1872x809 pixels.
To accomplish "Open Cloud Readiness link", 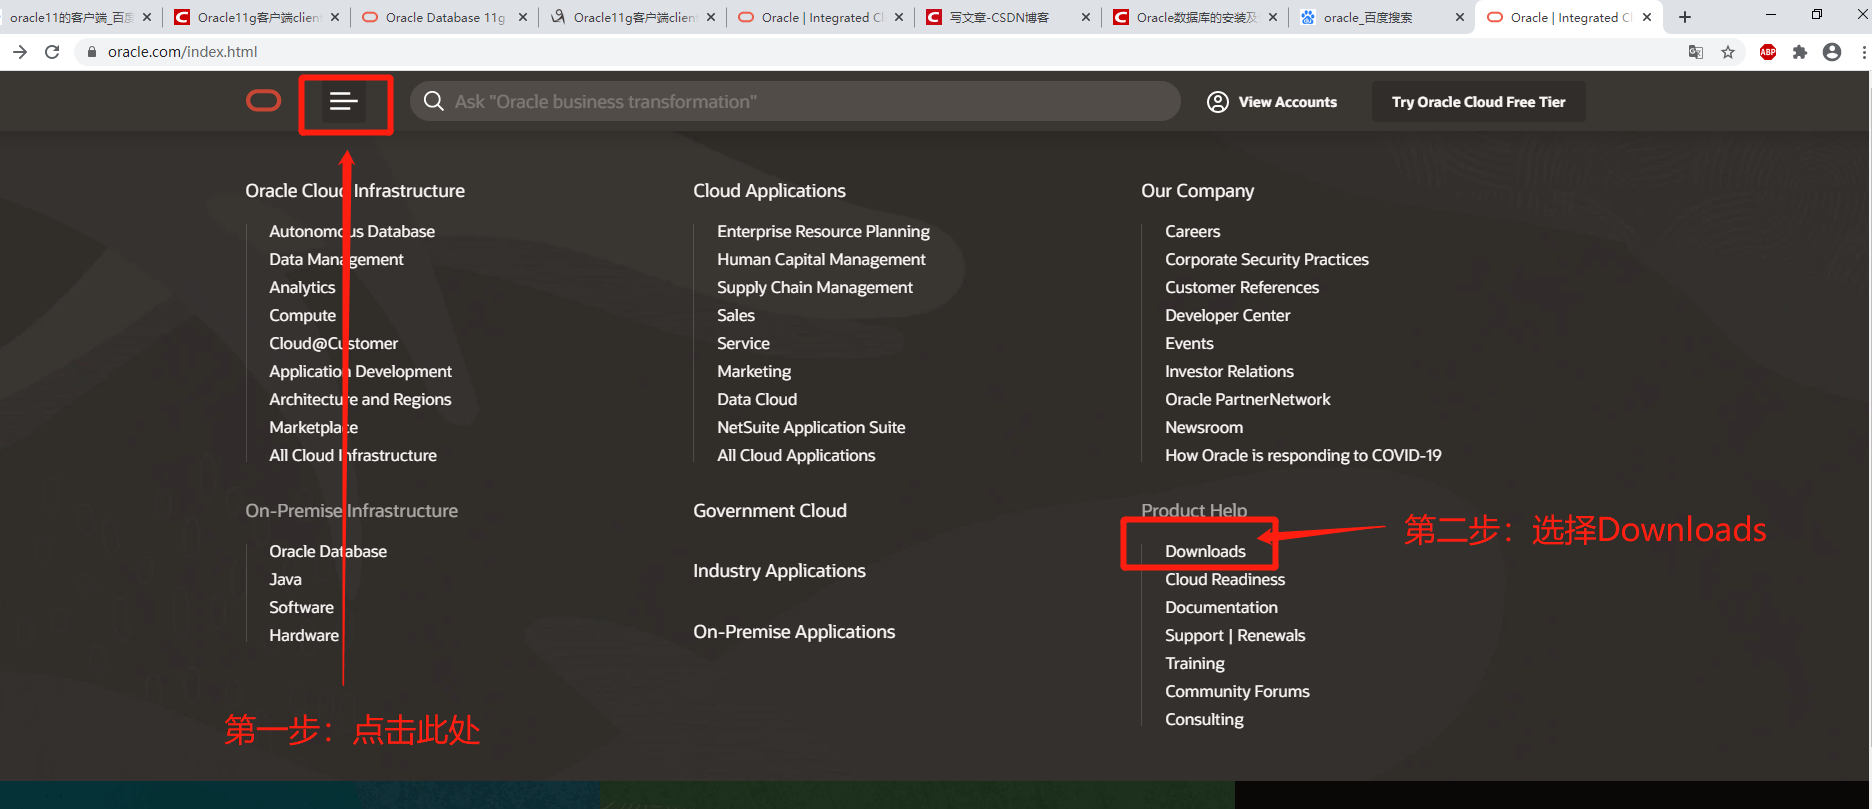I will (x=1225, y=579).
